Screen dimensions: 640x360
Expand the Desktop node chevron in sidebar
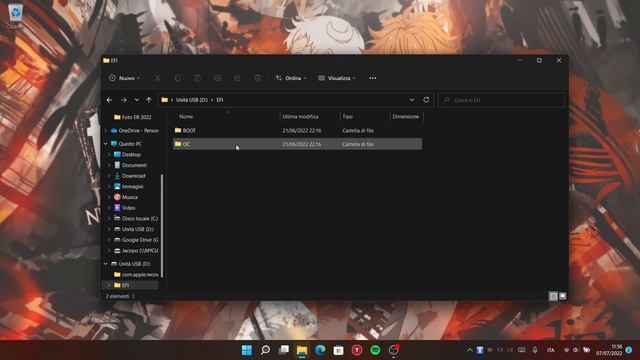click(109, 155)
